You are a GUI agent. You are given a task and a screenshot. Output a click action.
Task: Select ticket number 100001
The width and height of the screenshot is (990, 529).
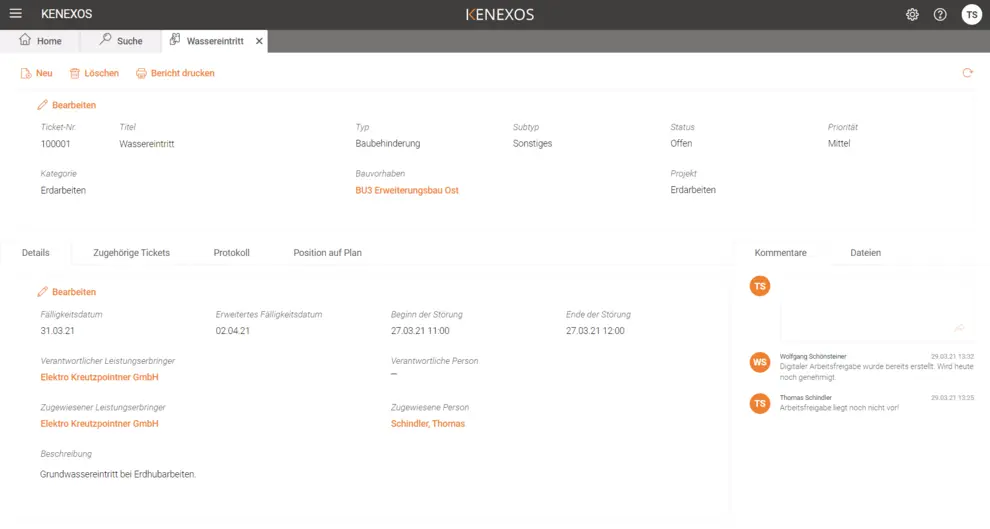pos(56,144)
